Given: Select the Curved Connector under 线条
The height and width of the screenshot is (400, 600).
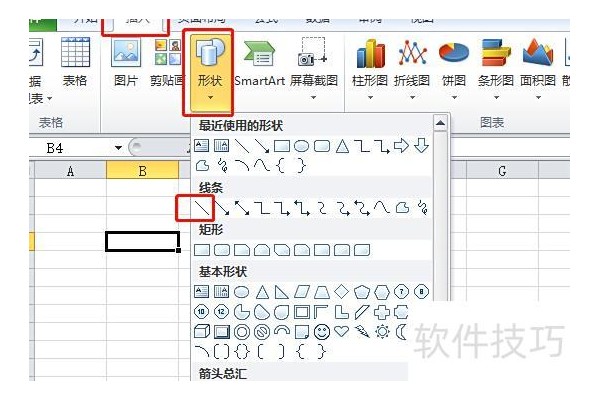Looking at the screenshot, I should pyautogui.click(x=322, y=208).
